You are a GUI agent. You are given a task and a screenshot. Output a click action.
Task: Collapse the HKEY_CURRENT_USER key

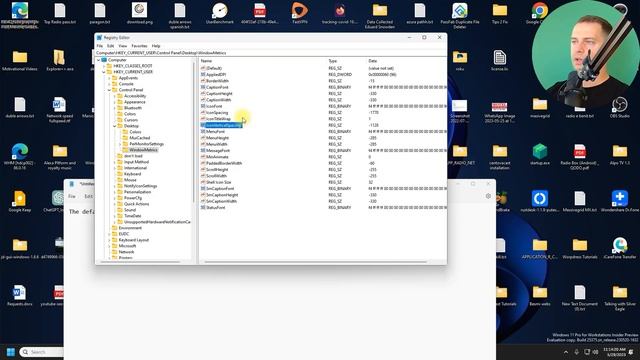(x=104, y=72)
